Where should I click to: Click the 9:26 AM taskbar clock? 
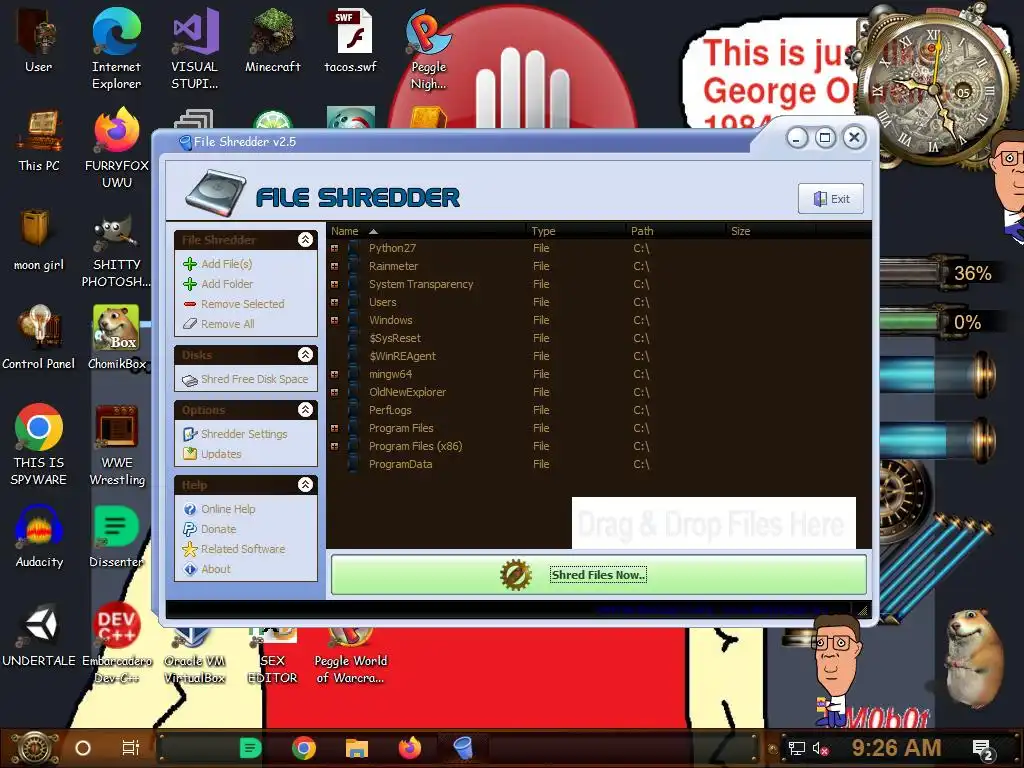click(896, 747)
